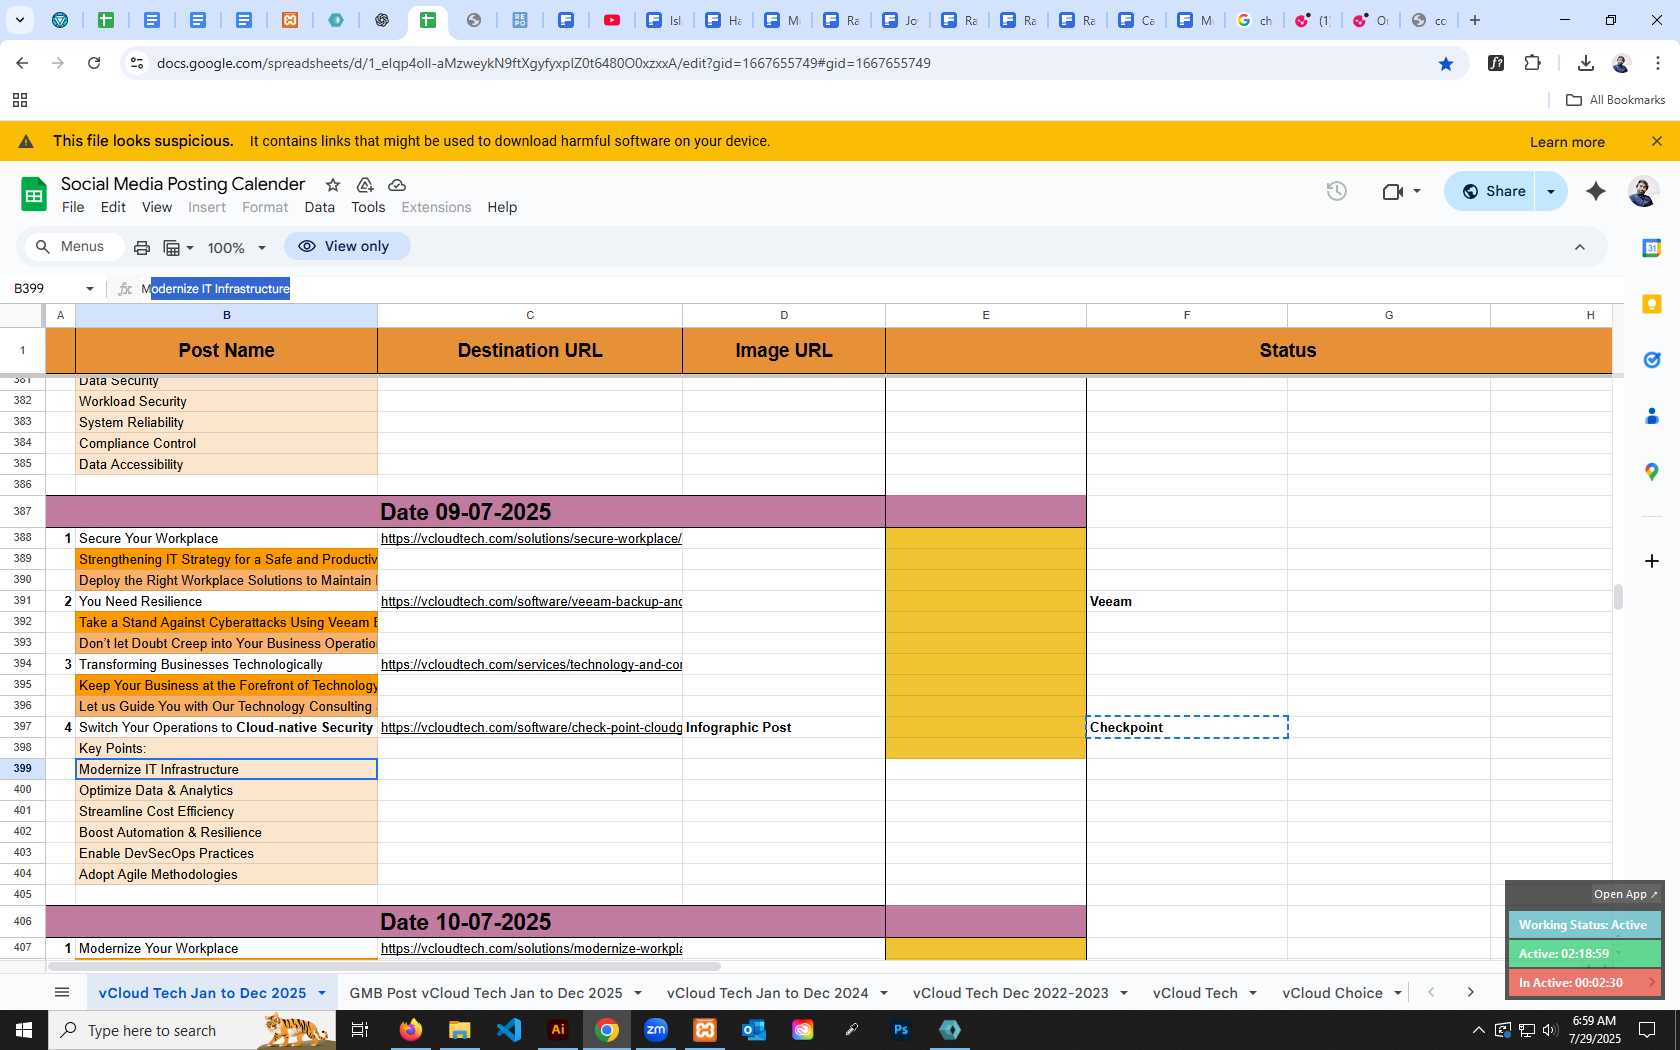The width and height of the screenshot is (1680, 1050).
Task: Open the Google Sheets home icon
Action: (x=34, y=194)
